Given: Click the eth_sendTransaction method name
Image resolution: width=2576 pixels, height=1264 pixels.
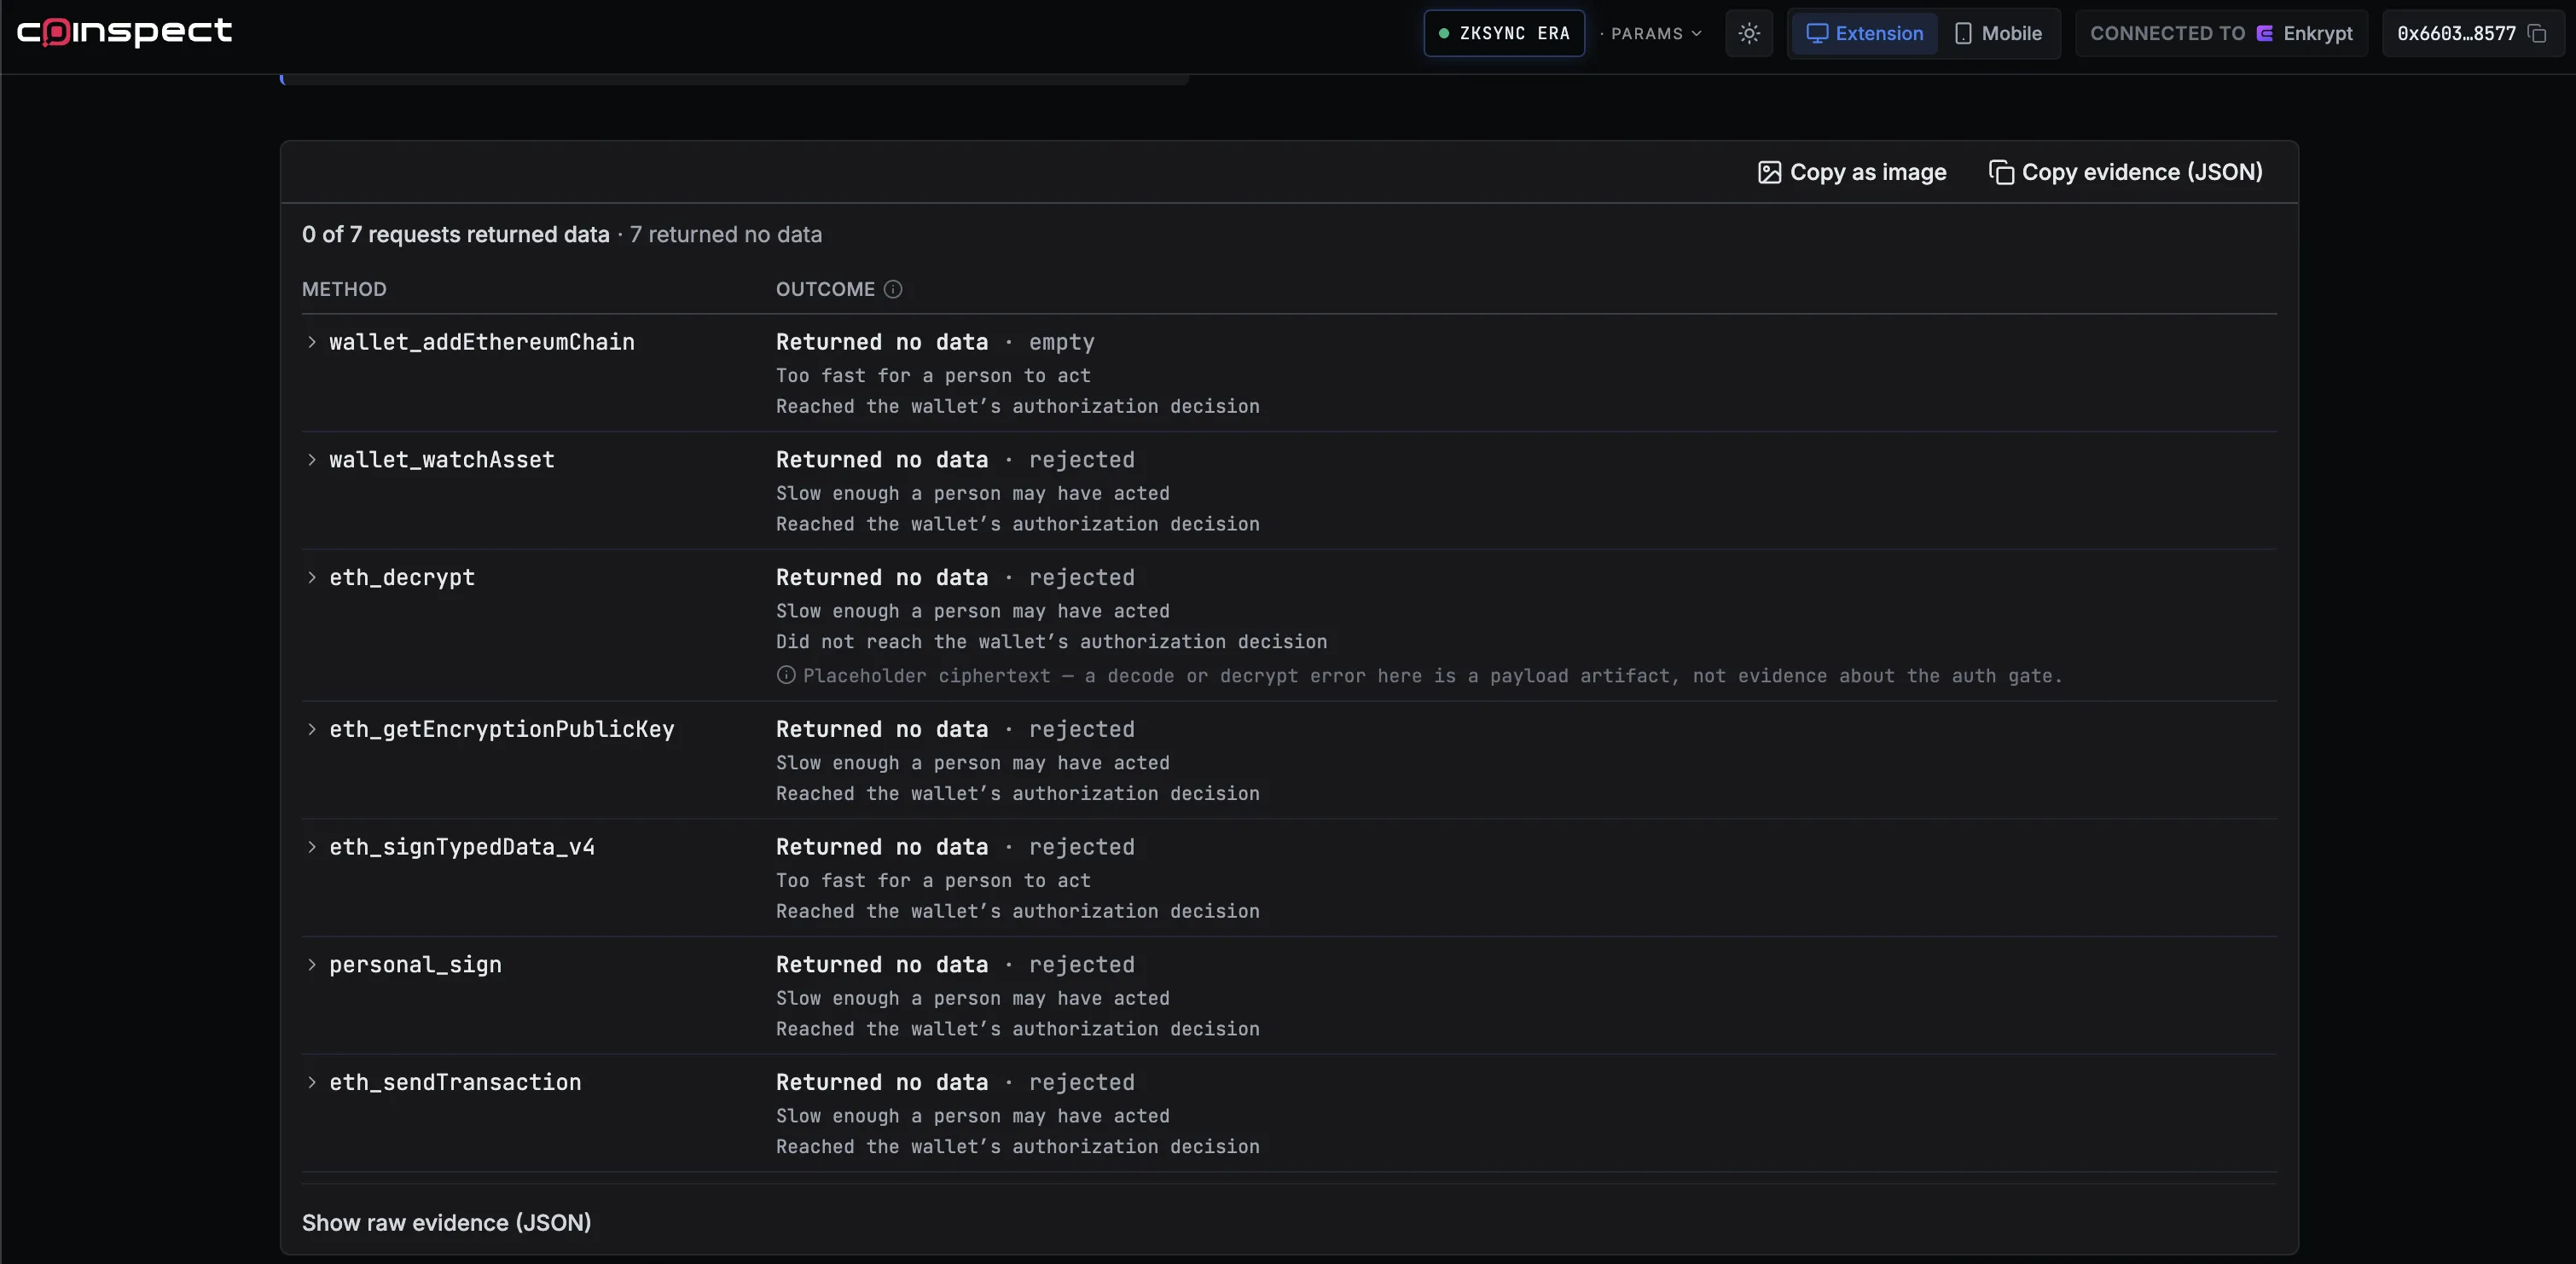Looking at the screenshot, I should point(455,1082).
